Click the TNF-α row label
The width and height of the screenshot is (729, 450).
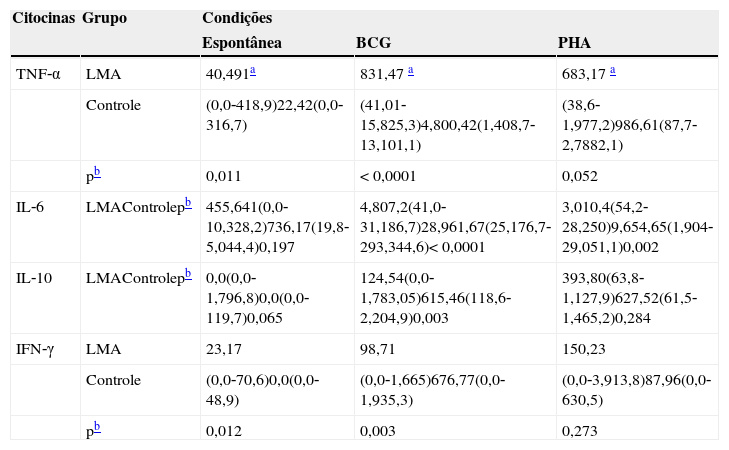[38, 74]
